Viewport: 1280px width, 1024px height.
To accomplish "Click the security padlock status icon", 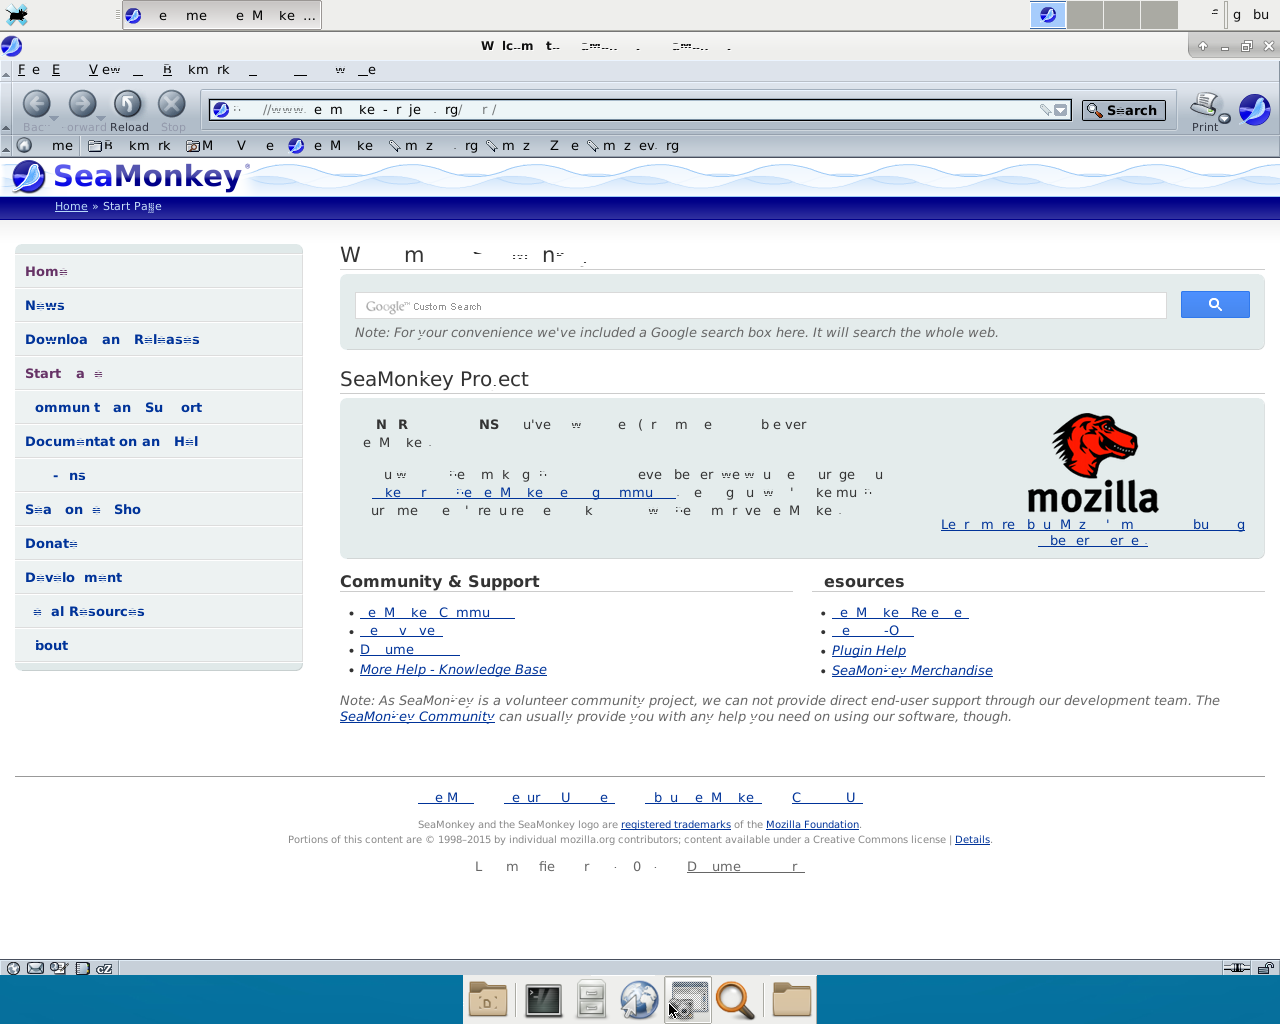I will pyautogui.click(x=1265, y=968).
